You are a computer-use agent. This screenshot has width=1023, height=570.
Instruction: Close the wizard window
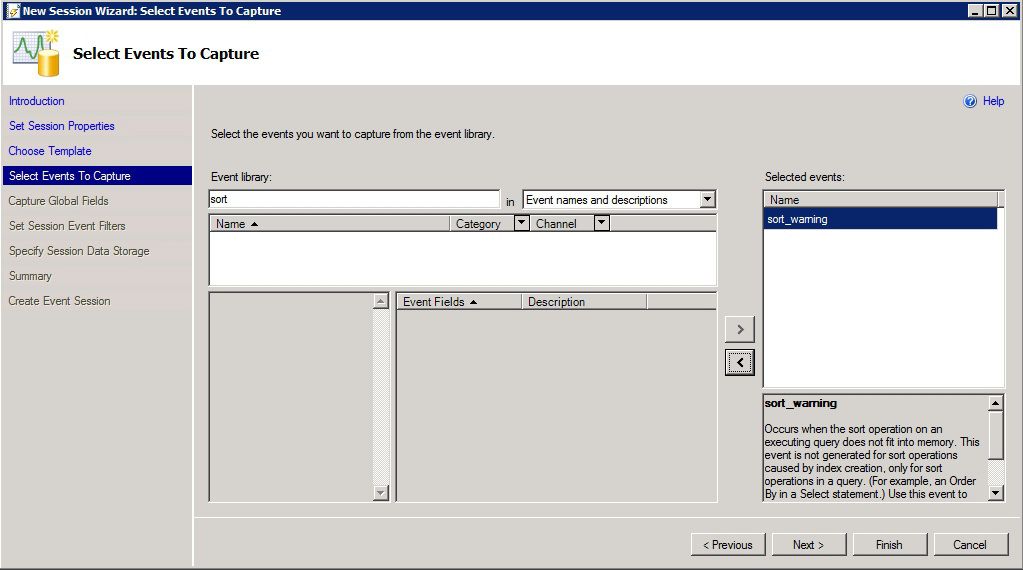click(1009, 10)
